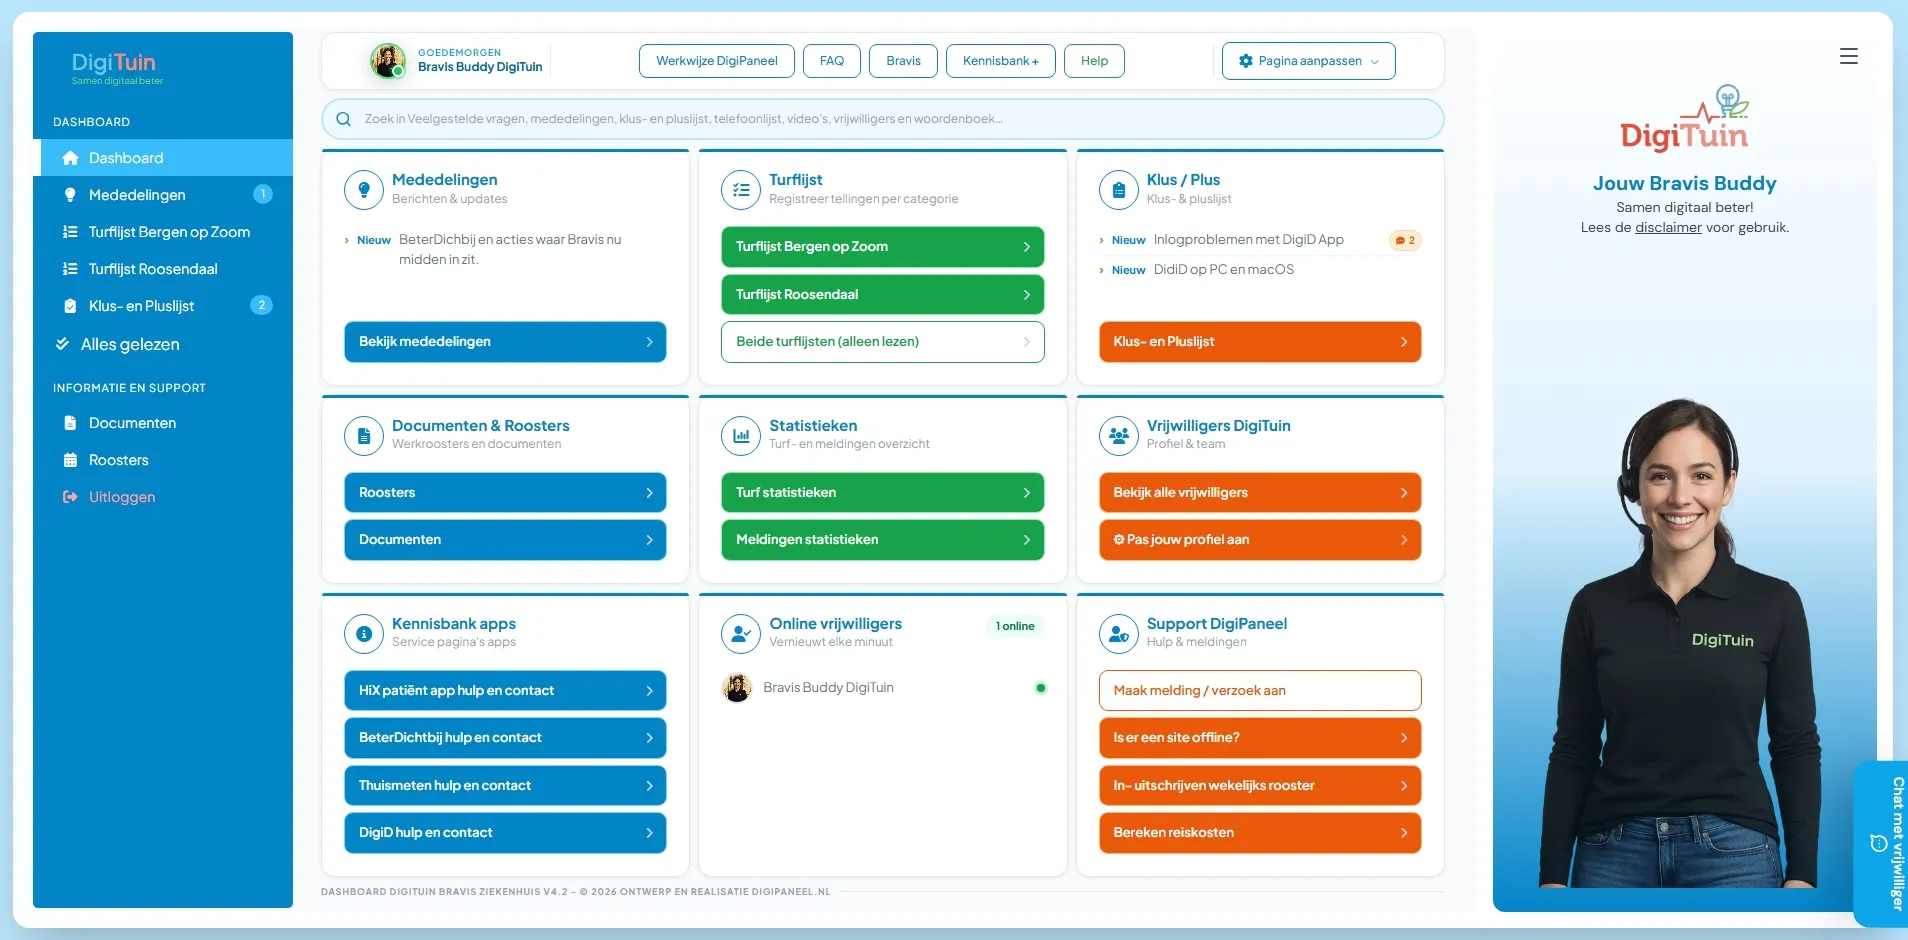The height and width of the screenshot is (940, 1908).
Task: Click the Help header button
Action: [x=1094, y=61]
